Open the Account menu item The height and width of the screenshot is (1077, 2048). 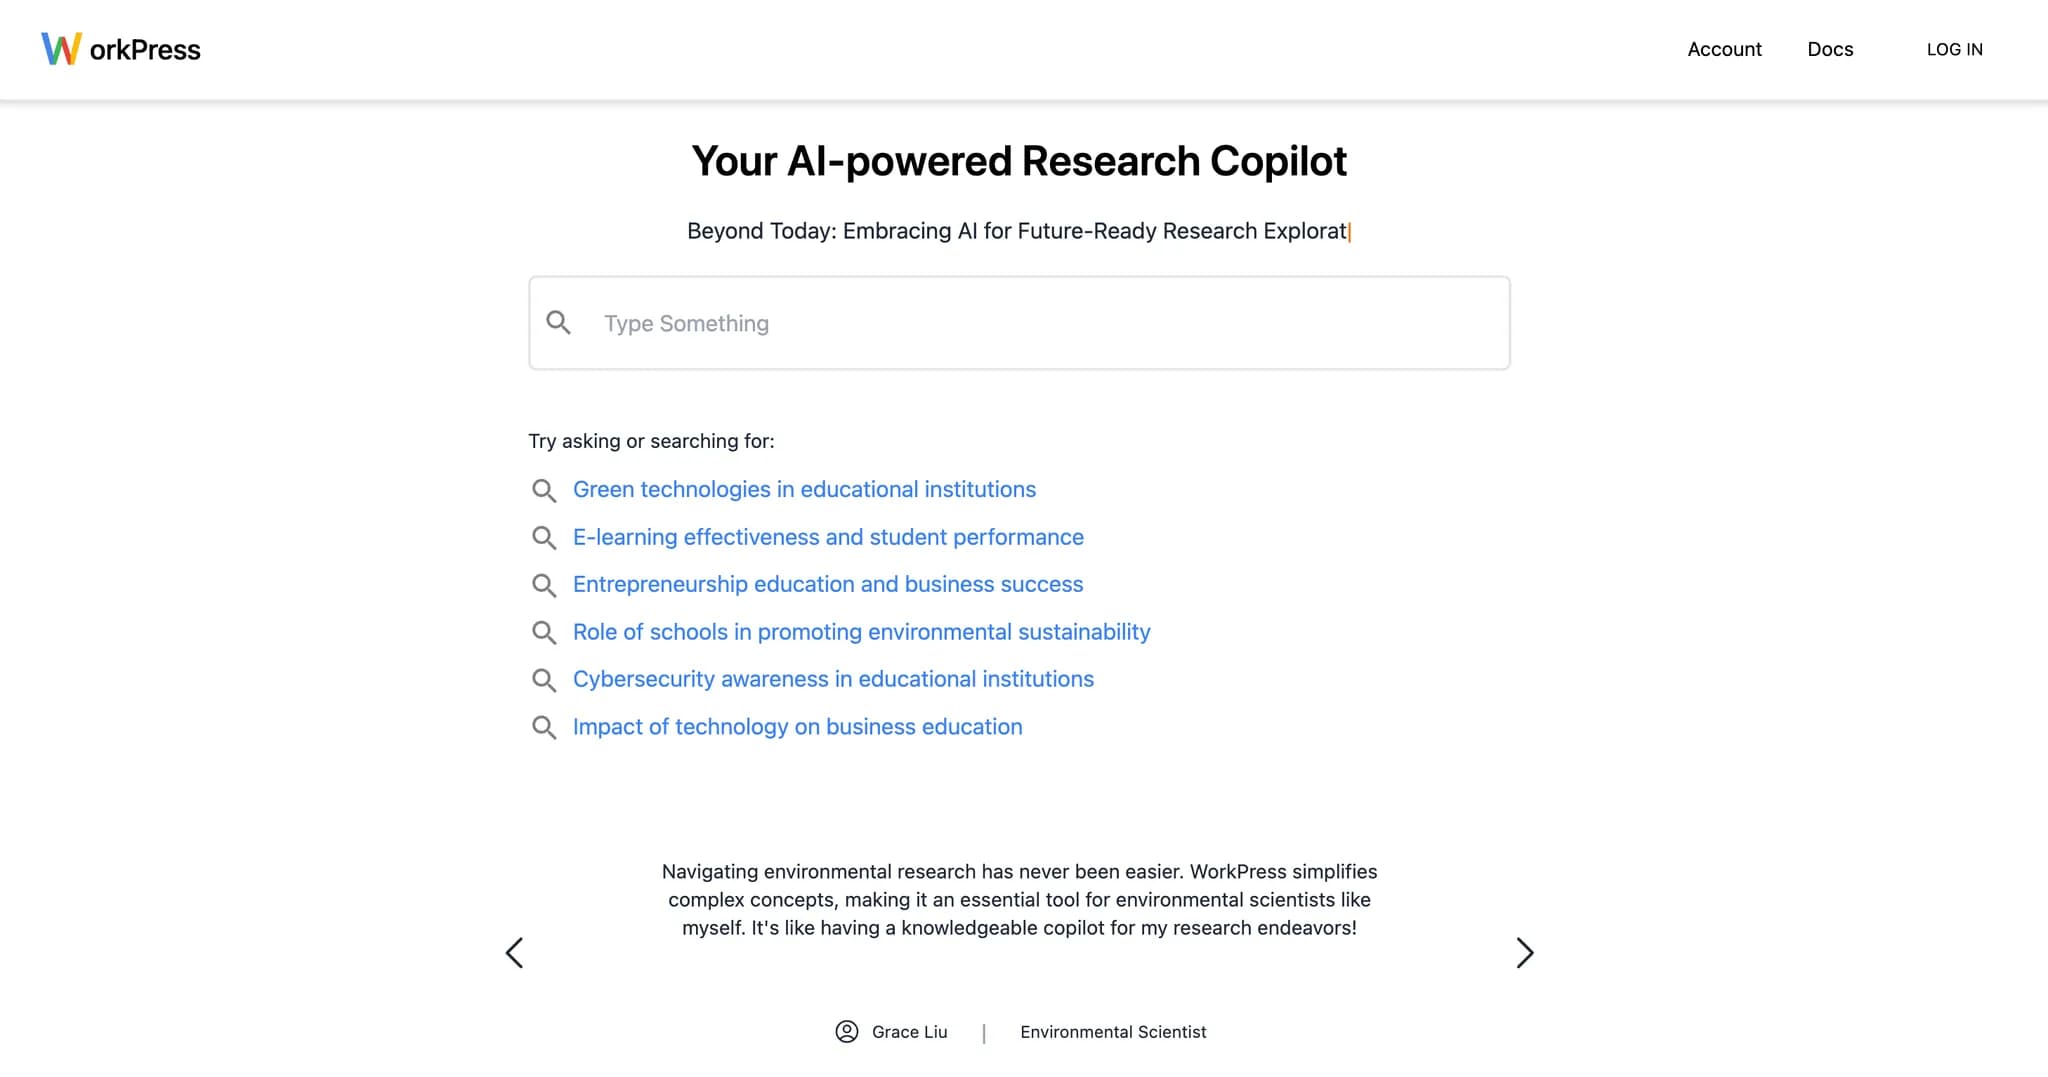[1724, 49]
